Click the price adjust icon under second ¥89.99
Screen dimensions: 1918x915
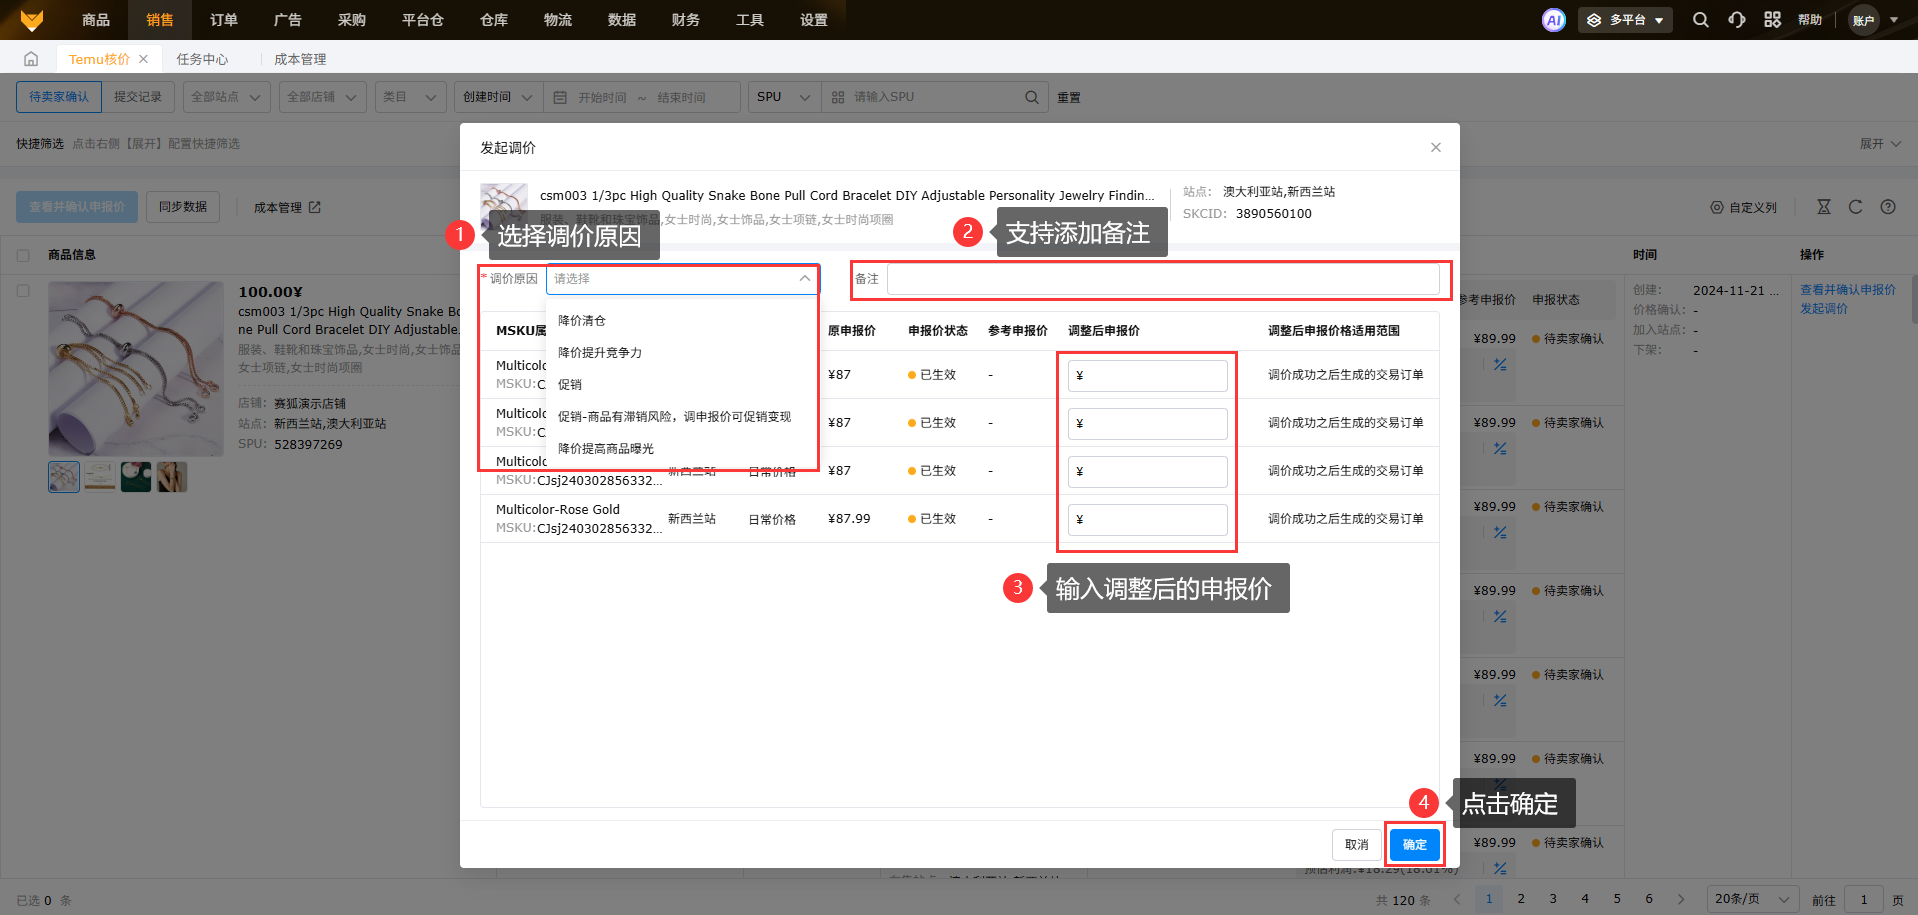click(x=1500, y=449)
